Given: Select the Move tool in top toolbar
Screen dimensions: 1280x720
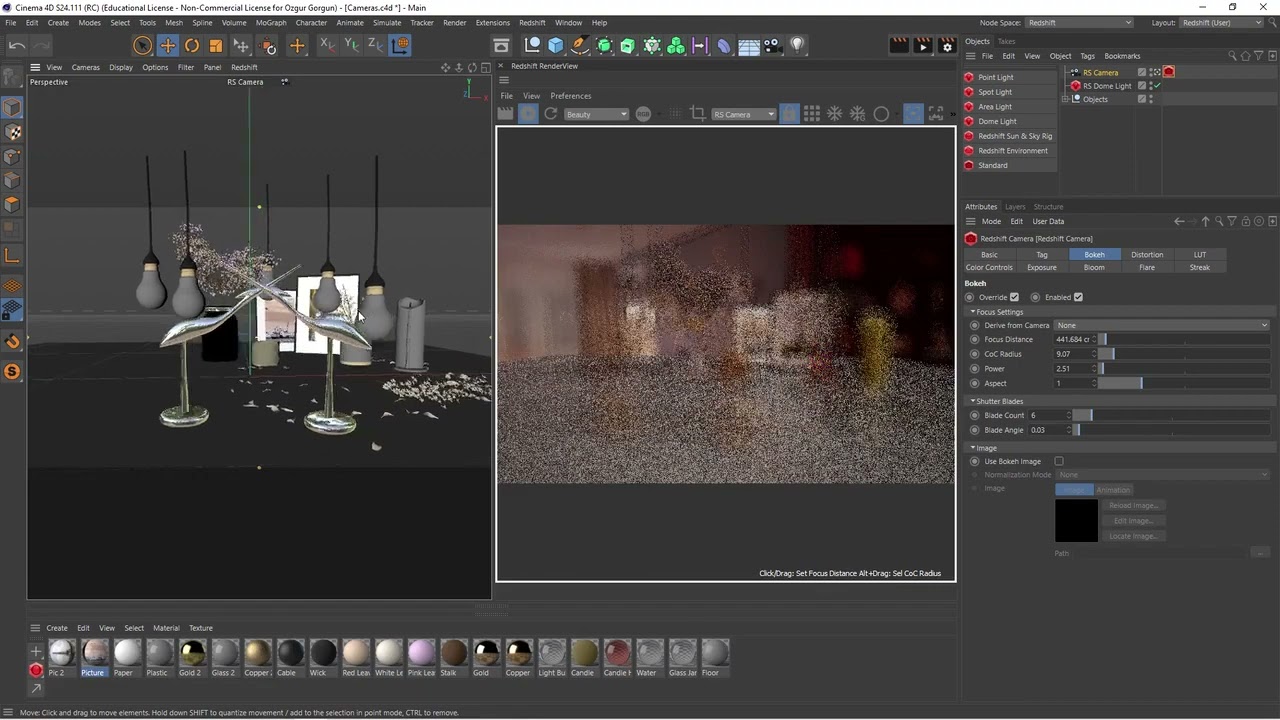Looking at the screenshot, I should pyautogui.click(x=168, y=45).
